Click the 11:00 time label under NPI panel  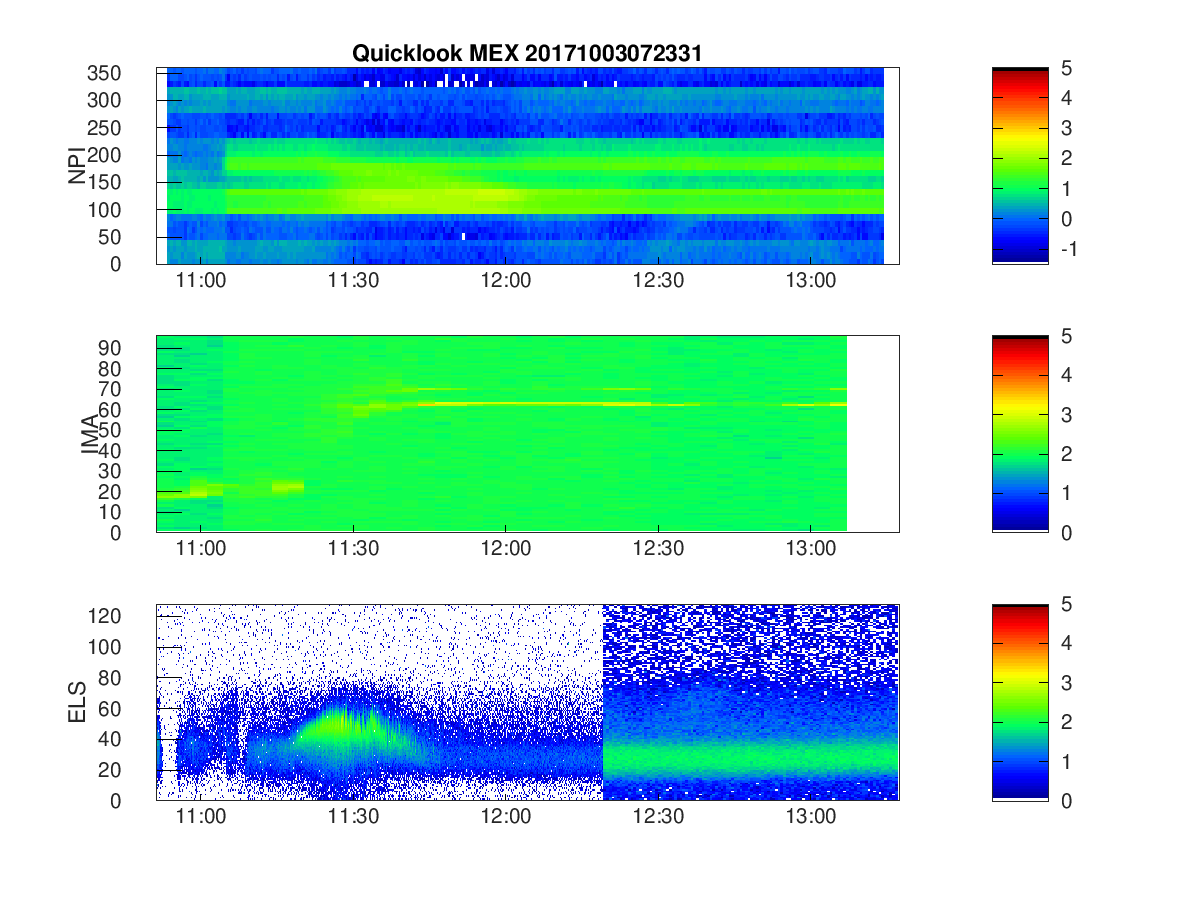[x=200, y=281]
